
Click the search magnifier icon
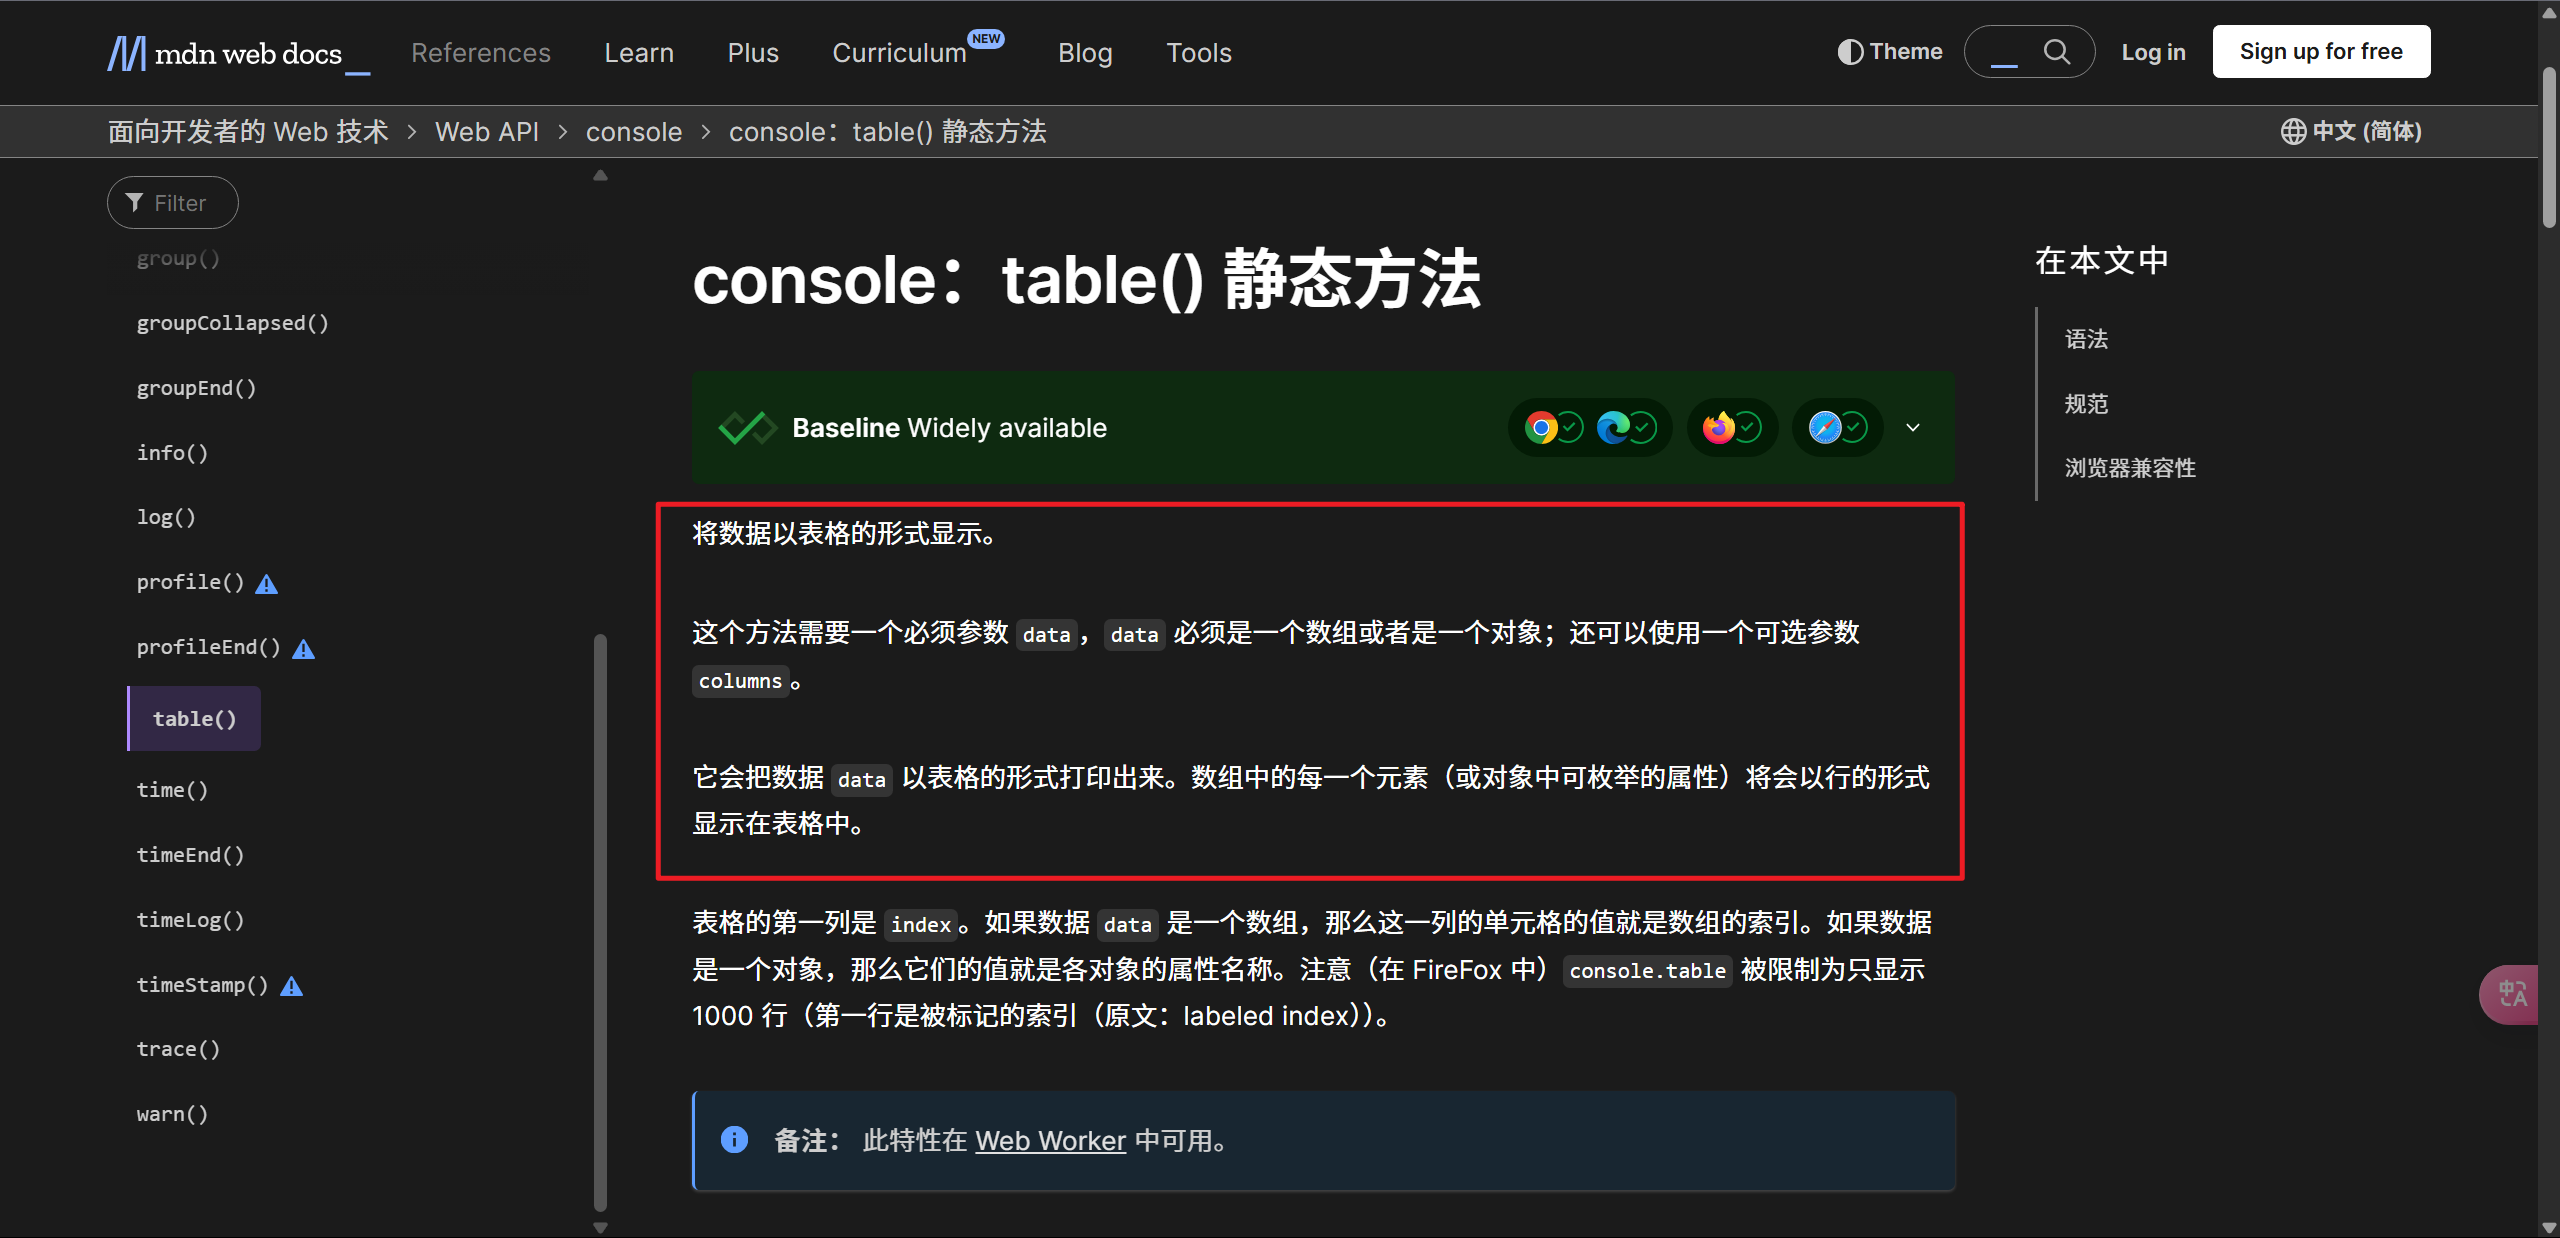point(2056,52)
